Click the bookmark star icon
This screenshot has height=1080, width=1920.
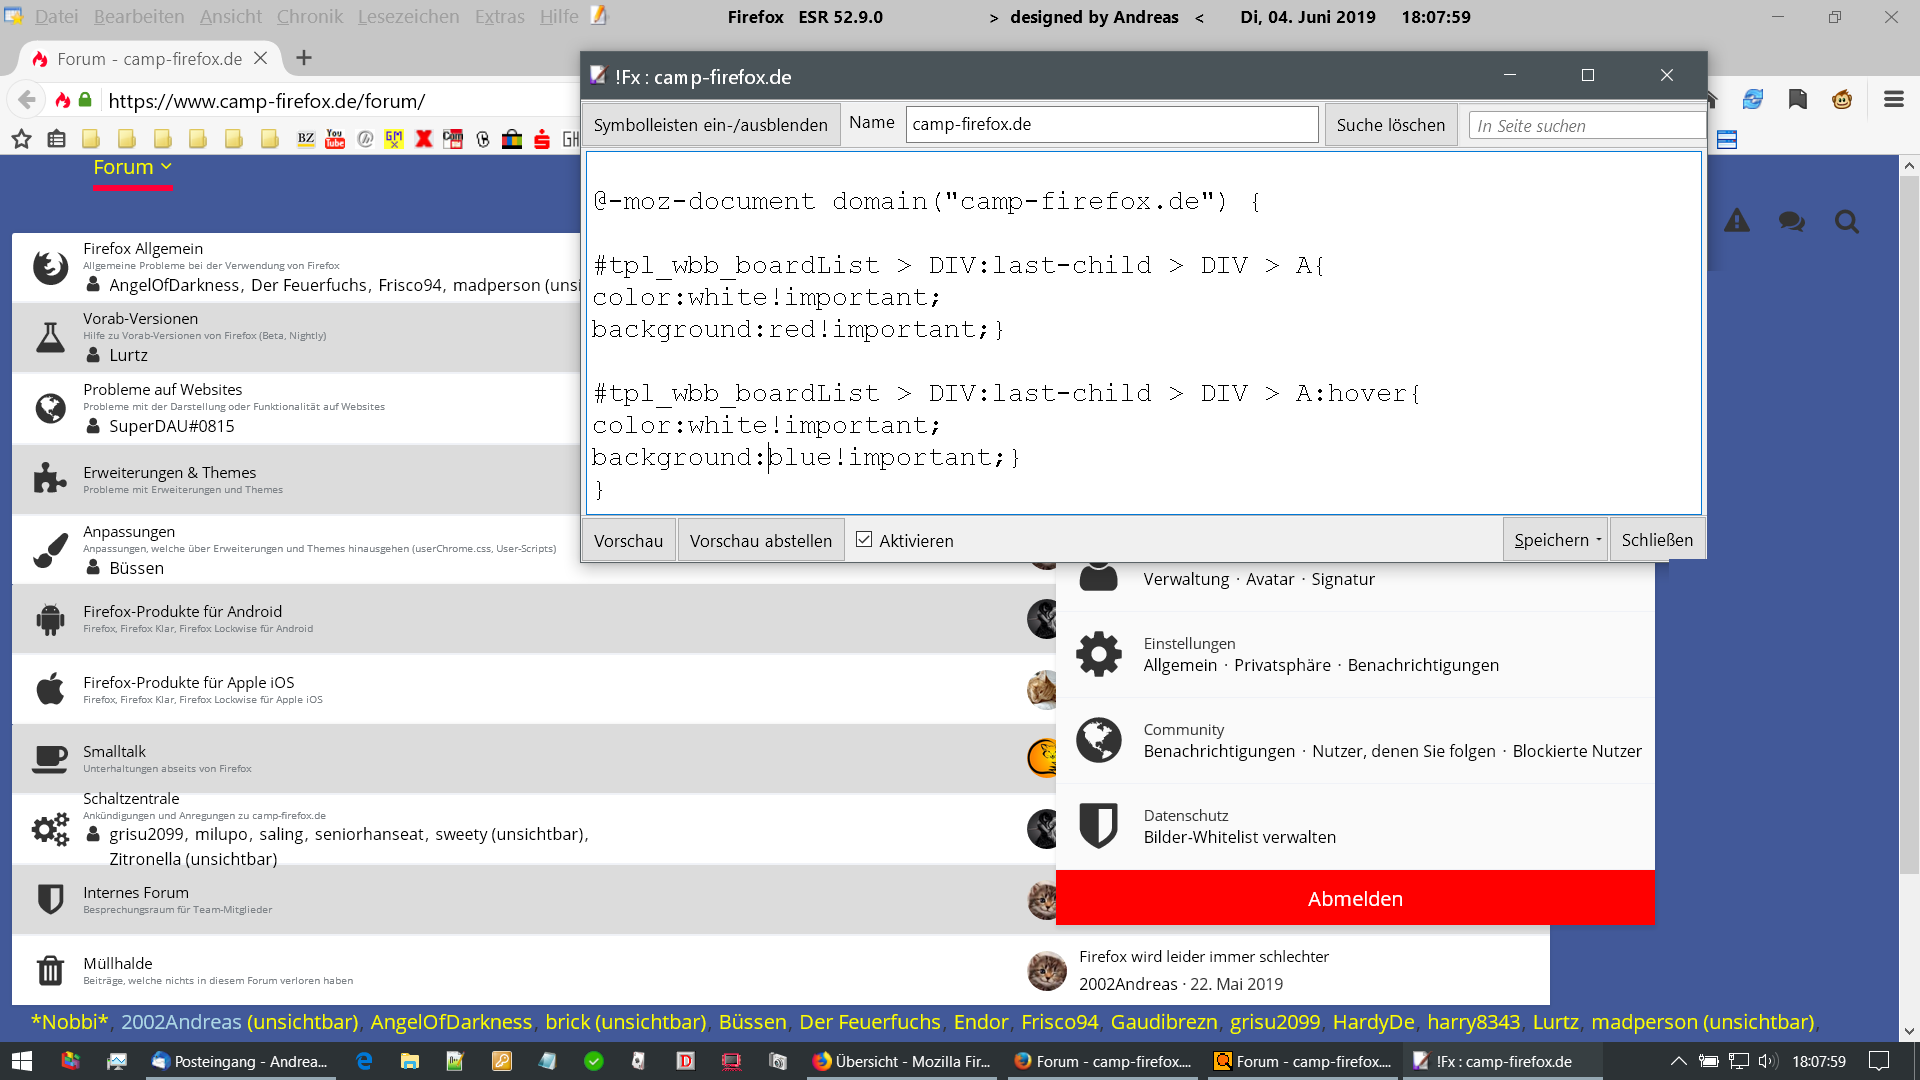pos(21,139)
